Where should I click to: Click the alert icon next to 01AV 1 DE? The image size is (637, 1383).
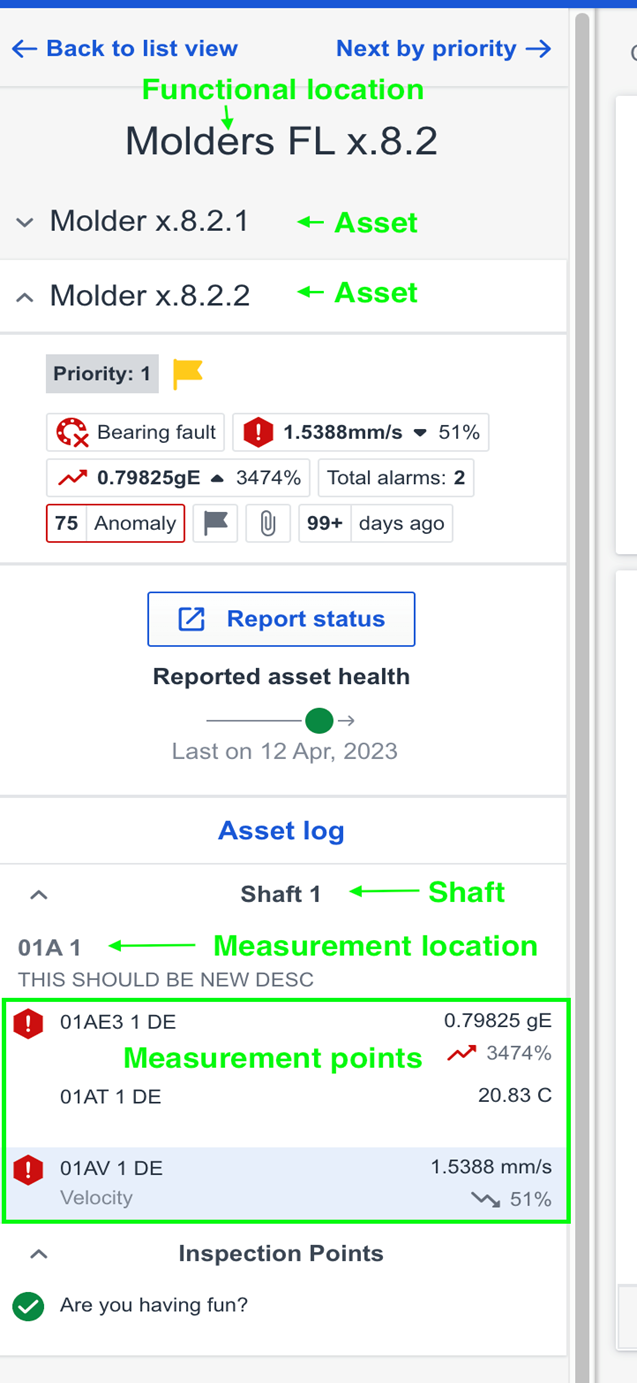28,1169
